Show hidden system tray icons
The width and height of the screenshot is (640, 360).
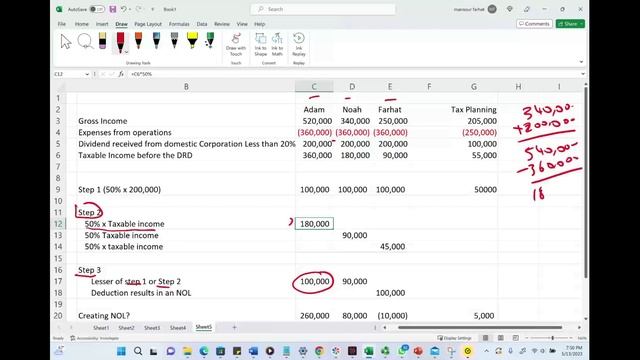coord(487,351)
